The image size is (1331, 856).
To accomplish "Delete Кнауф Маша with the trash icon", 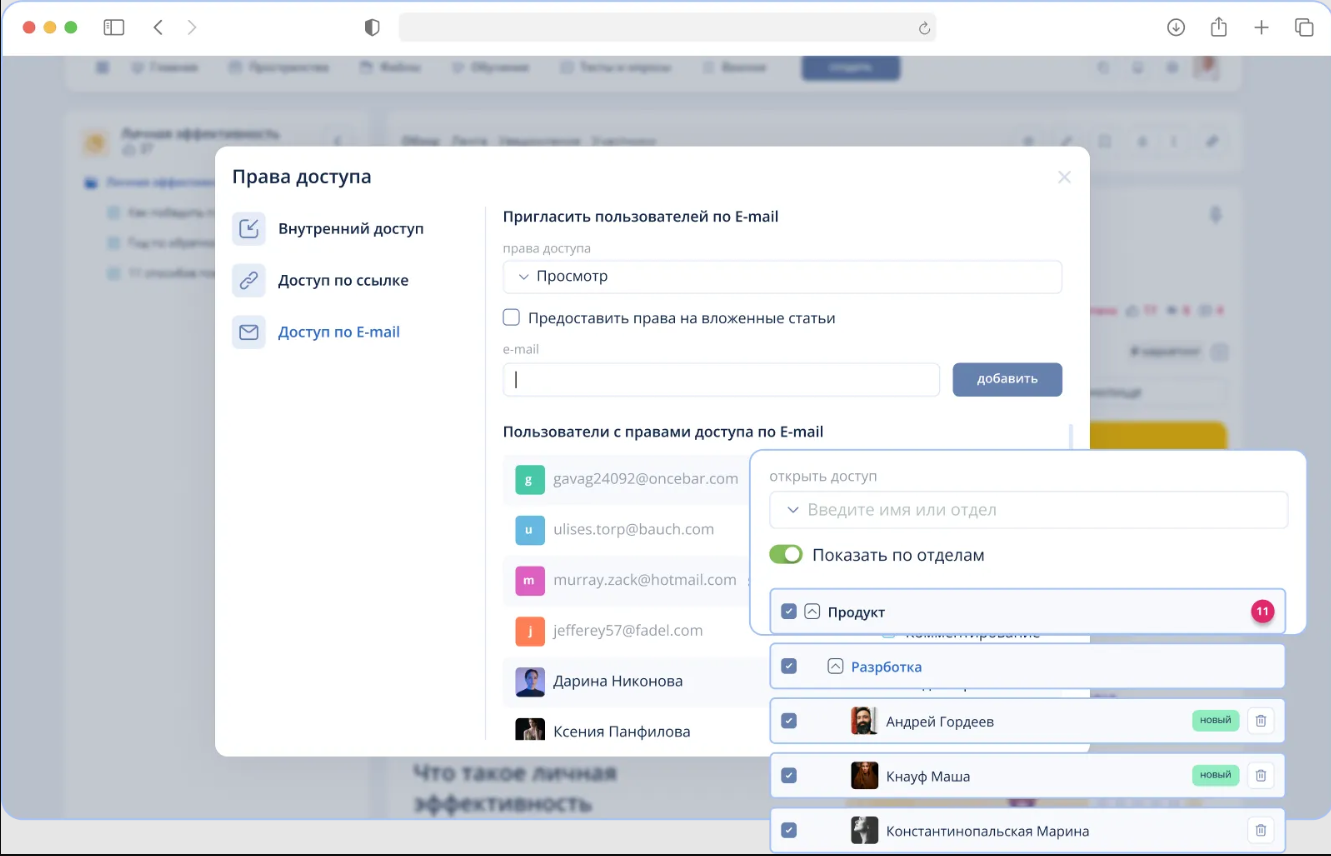I will click(x=1261, y=775).
